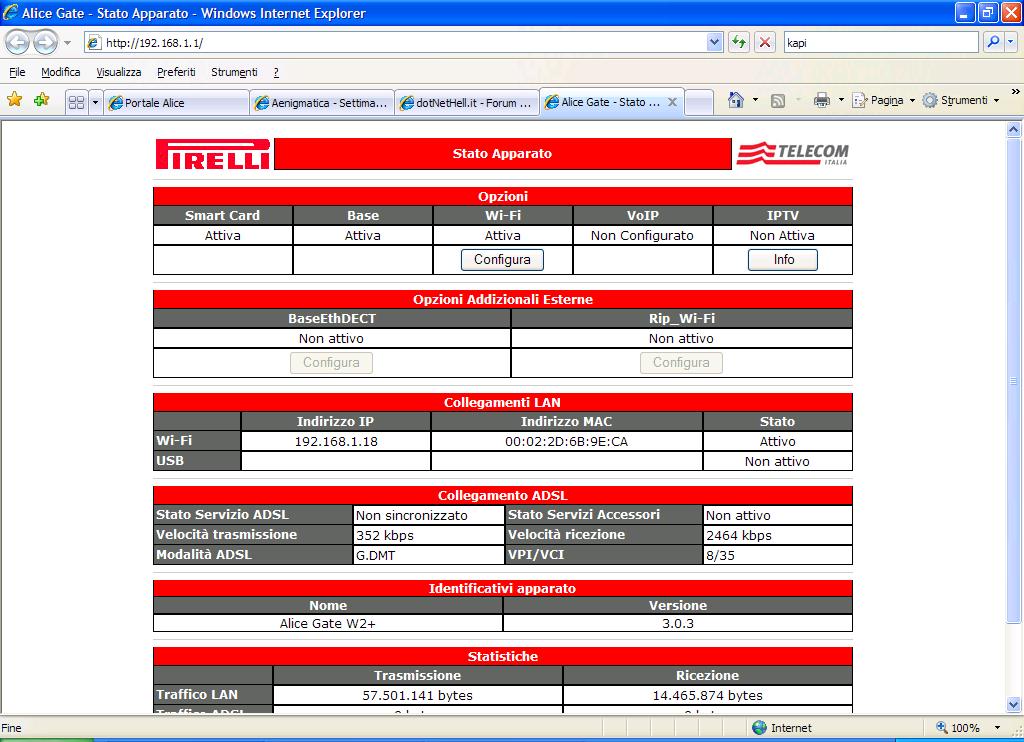Click the version value 3.0.3
Screen dimensions: 1024x742
tap(678, 624)
